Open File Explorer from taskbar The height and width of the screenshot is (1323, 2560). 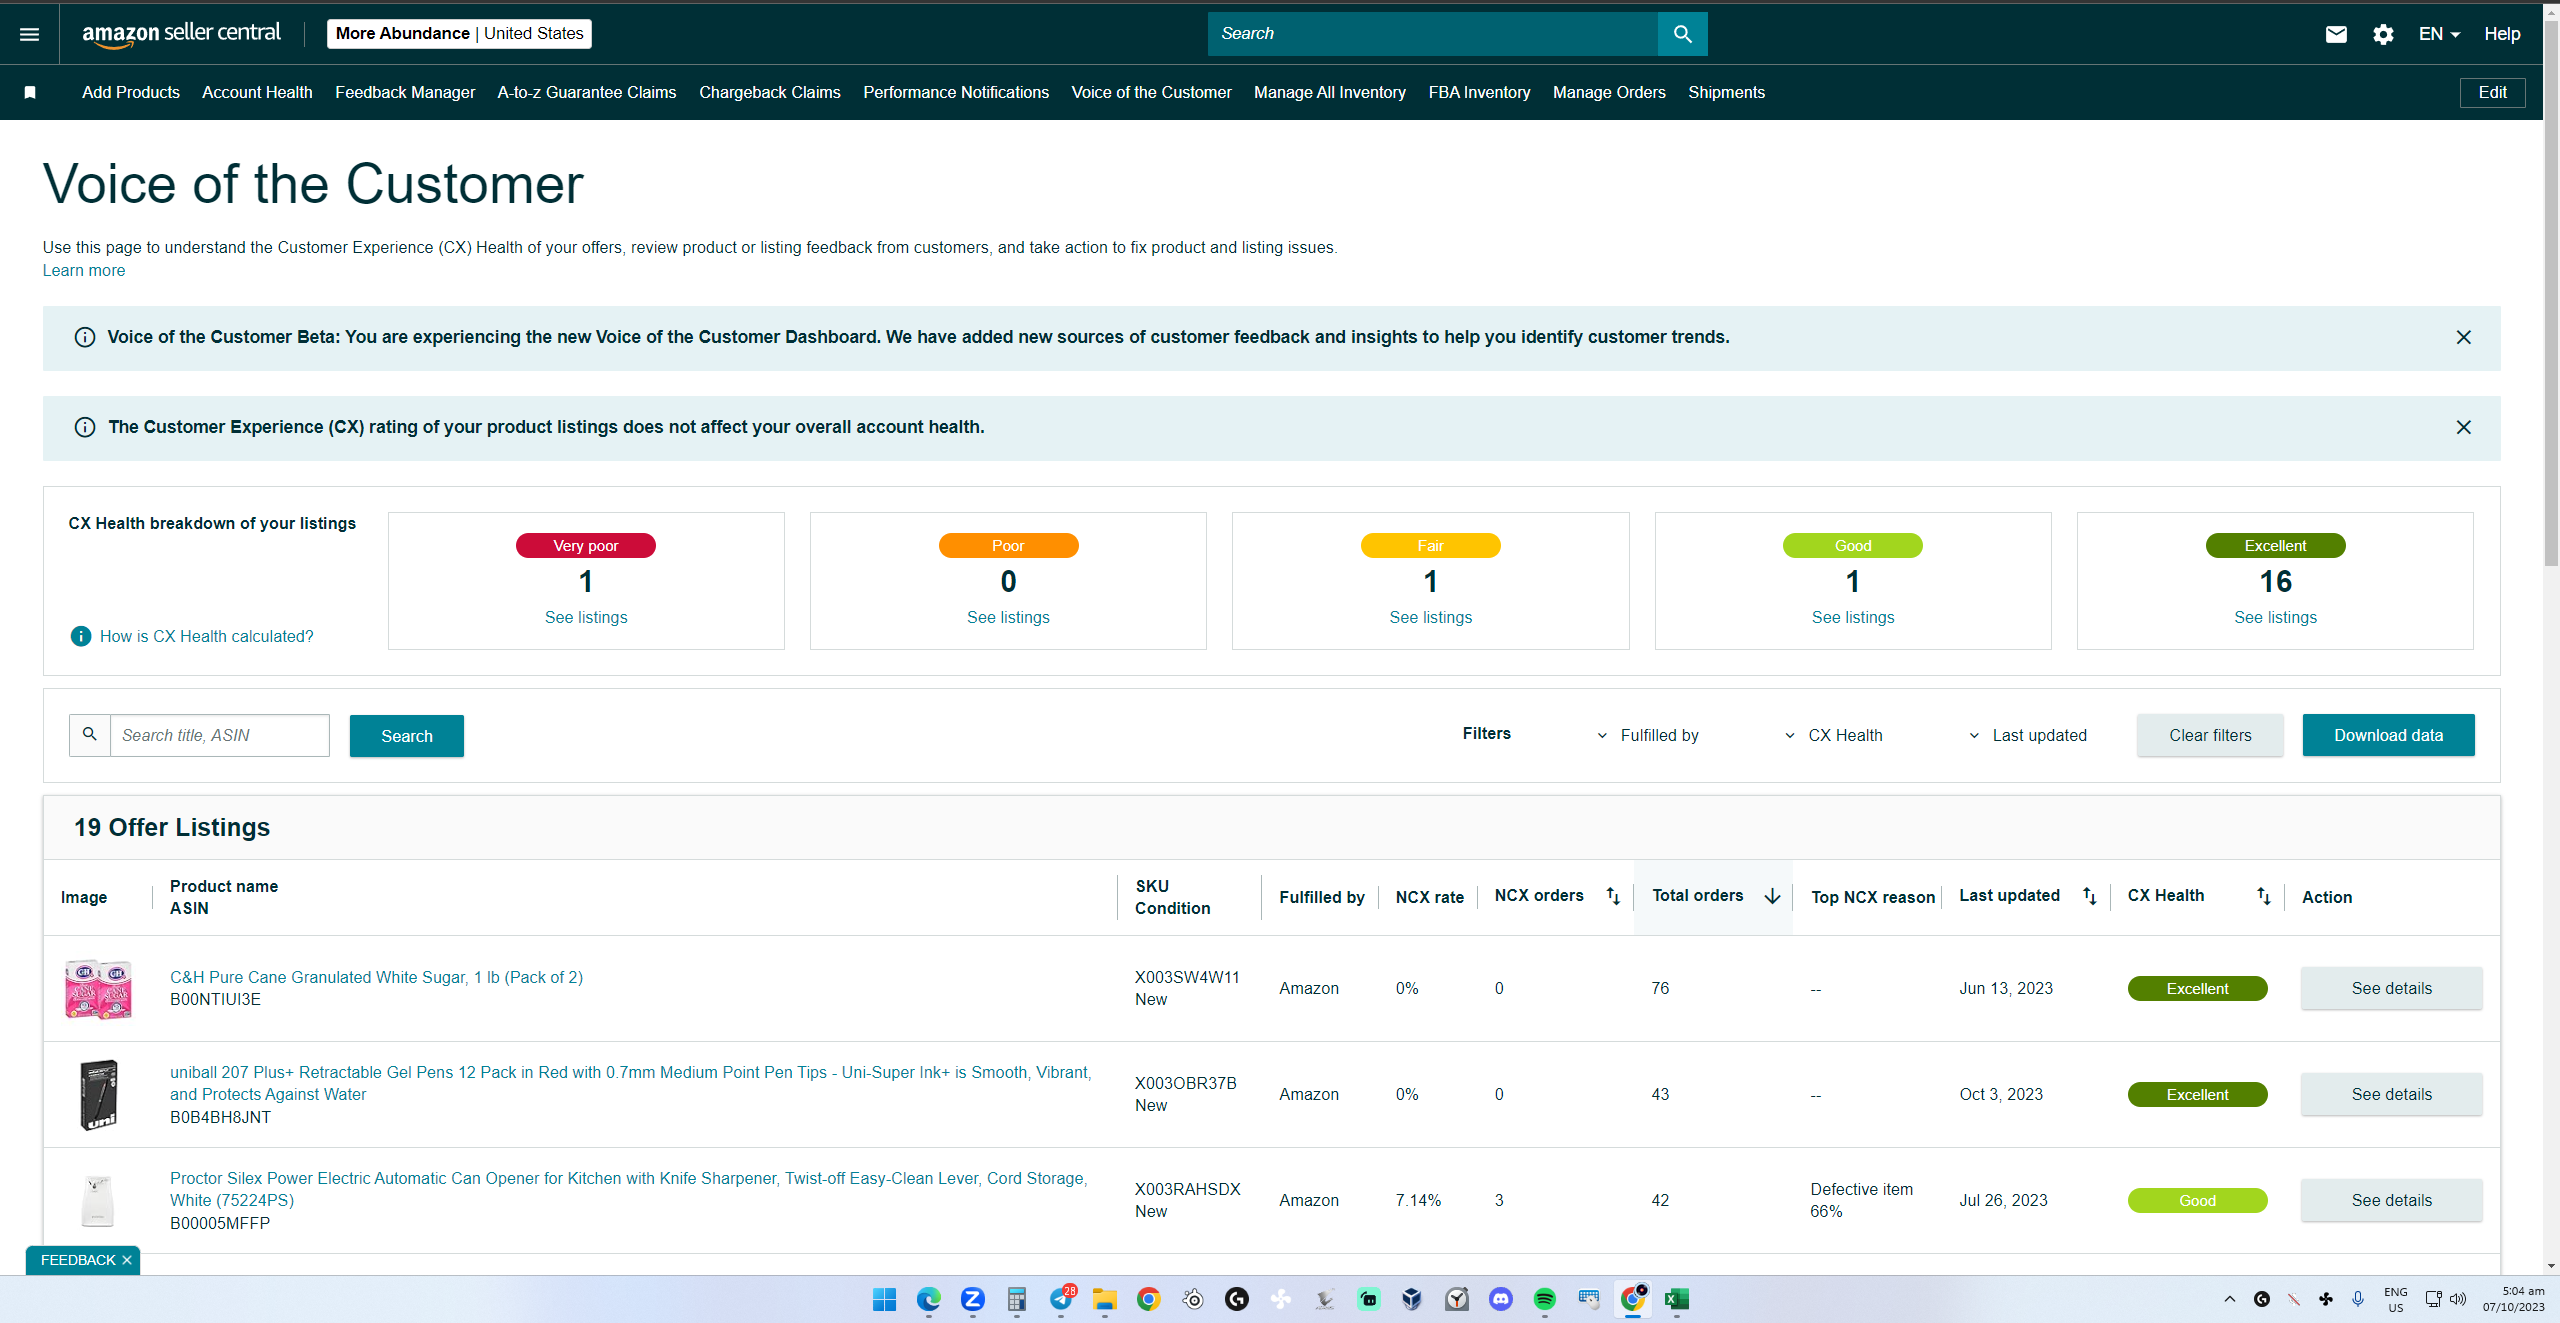[x=1104, y=1299]
